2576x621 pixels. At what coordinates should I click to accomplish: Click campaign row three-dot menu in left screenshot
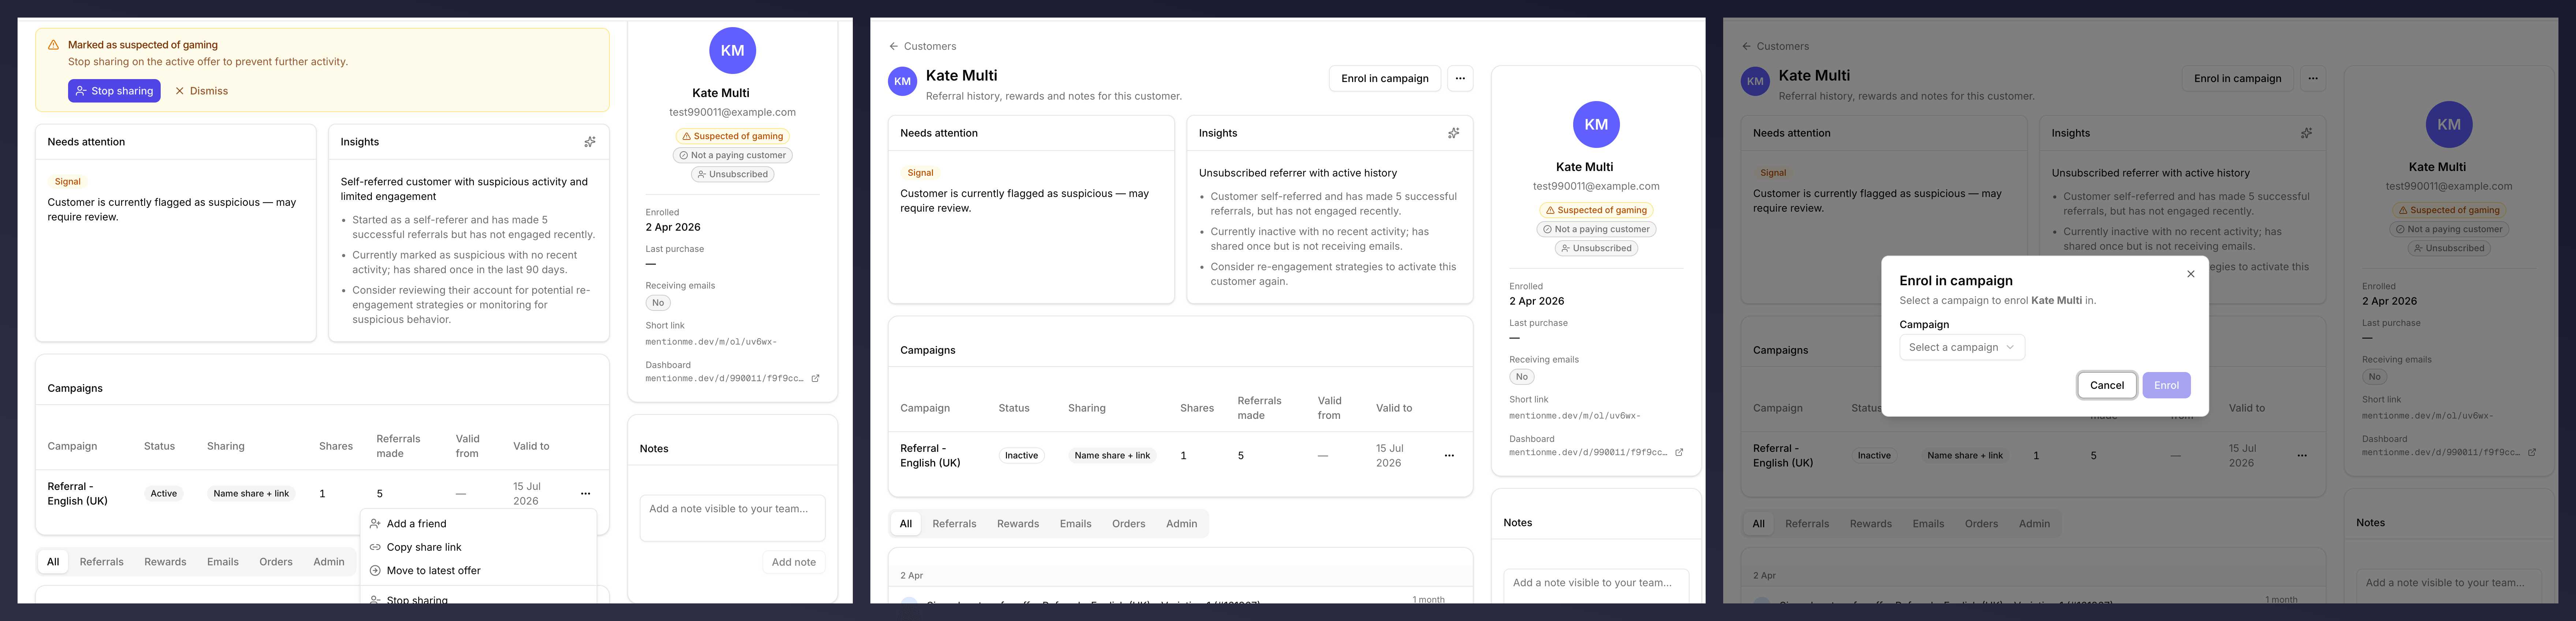[585, 494]
